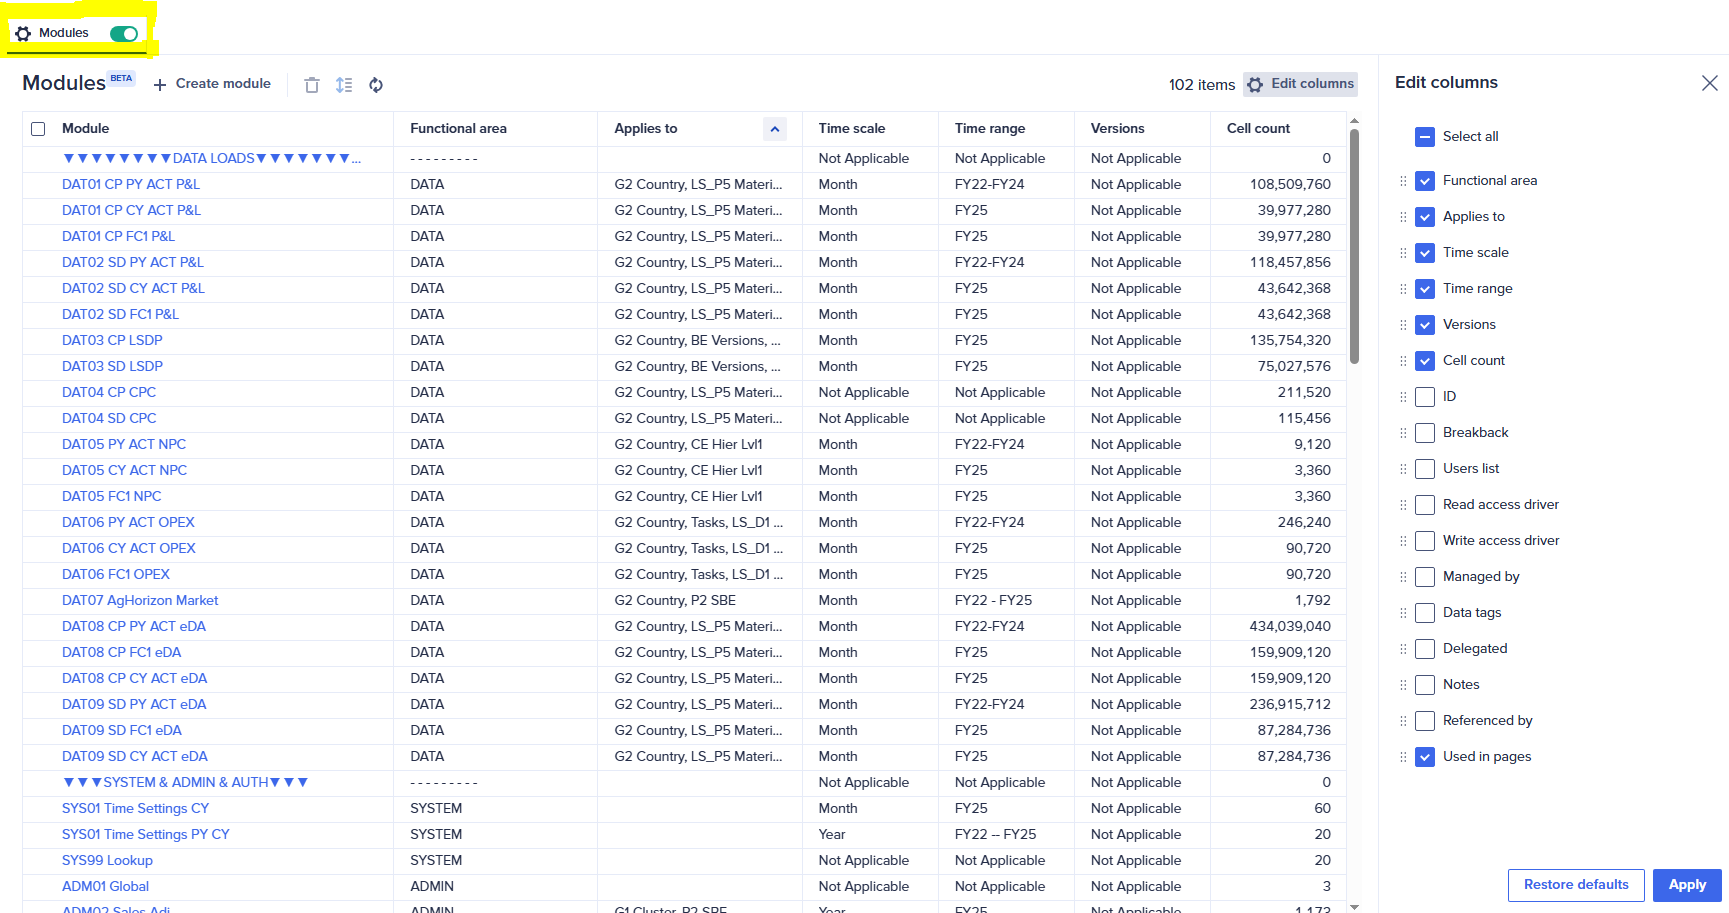
Task: Click drag handle beside Read access driver
Action: pyautogui.click(x=1403, y=505)
